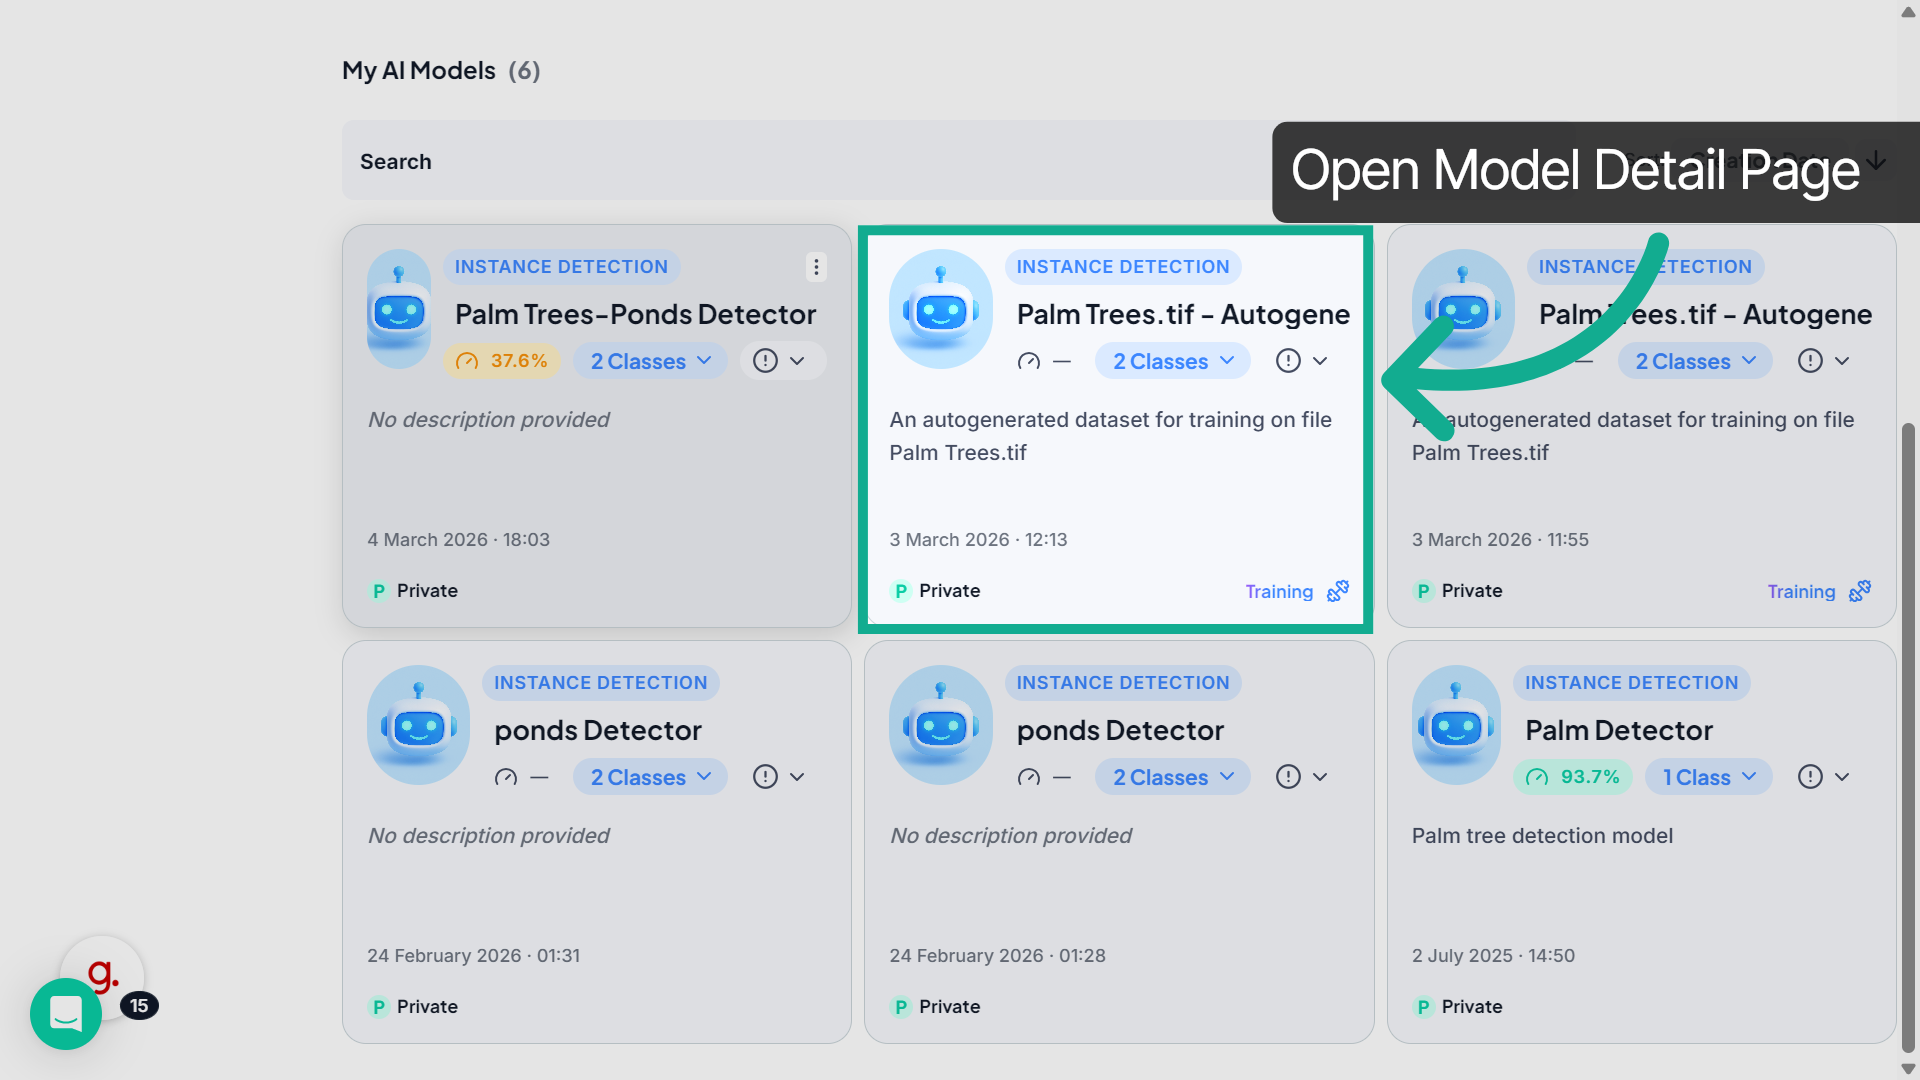1920x1080 pixels.
Task: Open the info dropdown on the 11:55 Palm Trees.tif card
Action: tap(1824, 361)
